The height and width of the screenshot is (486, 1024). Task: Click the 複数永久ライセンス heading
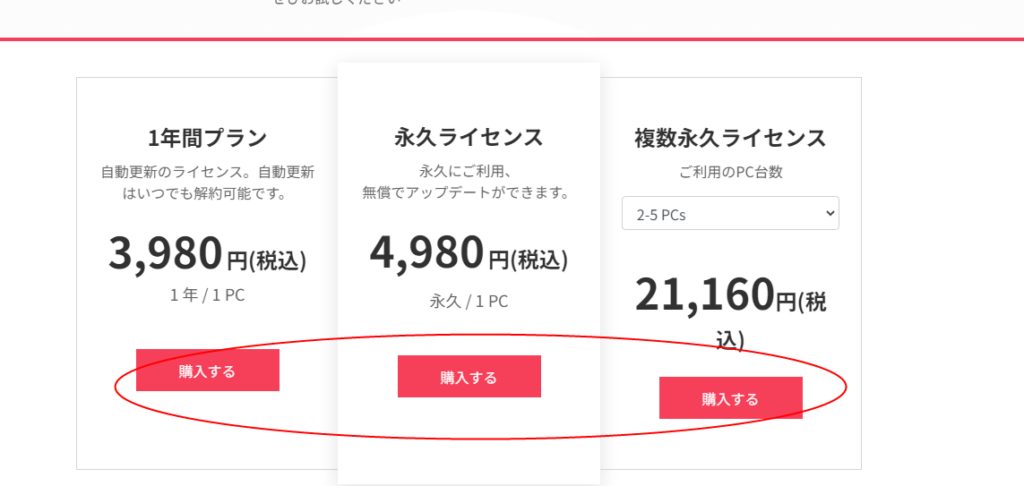(730, 137)
